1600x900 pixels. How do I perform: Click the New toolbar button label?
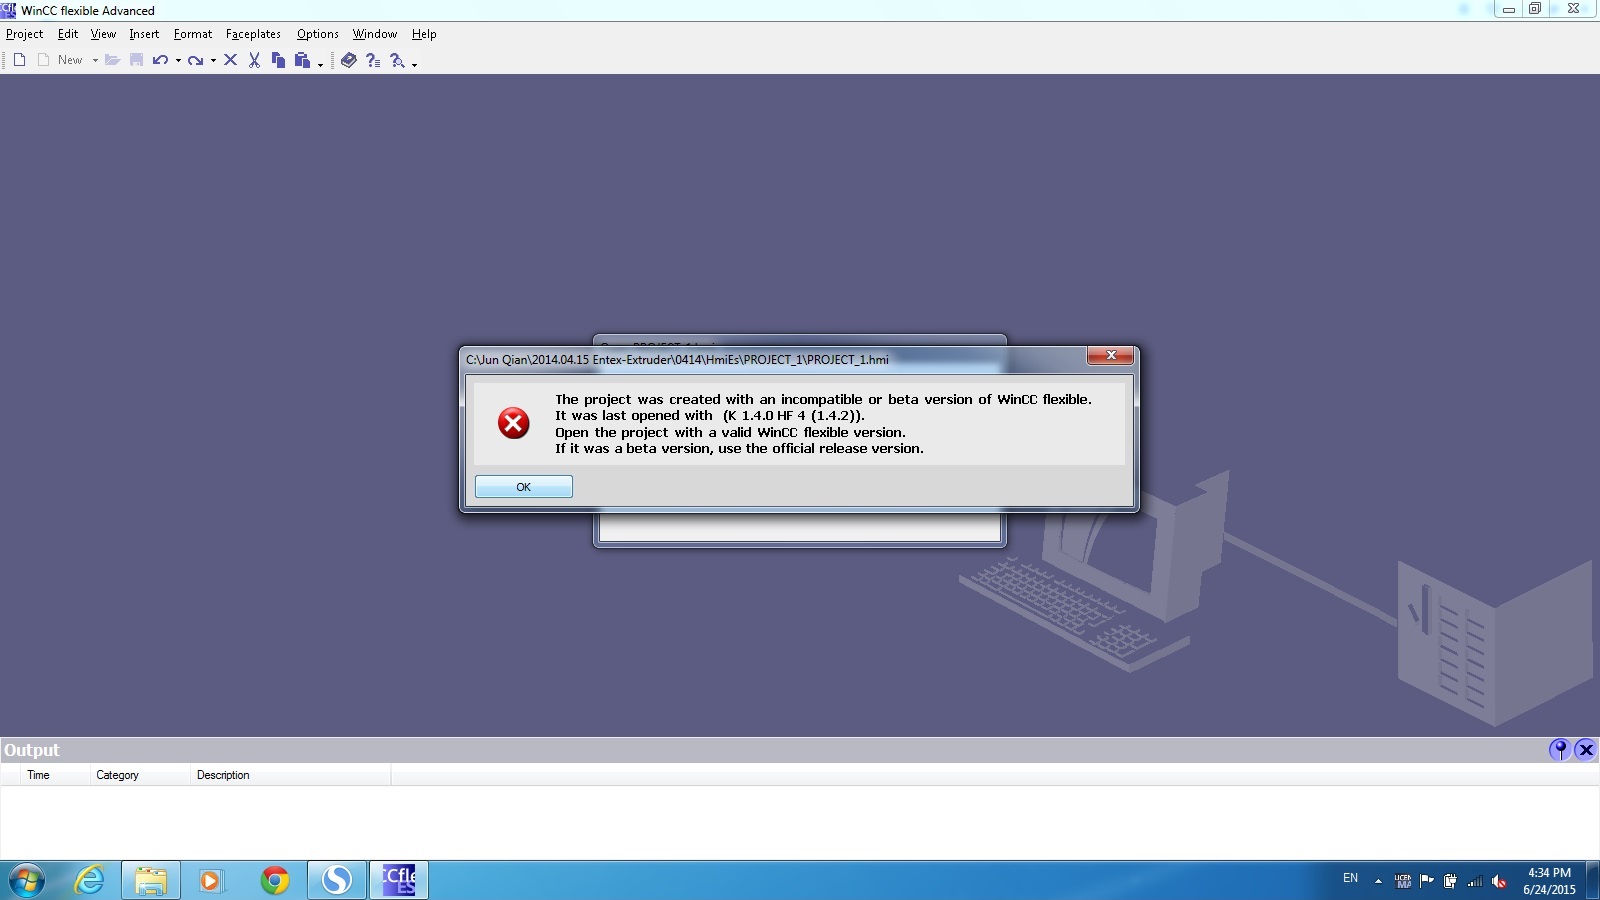[x=70, y=60]
